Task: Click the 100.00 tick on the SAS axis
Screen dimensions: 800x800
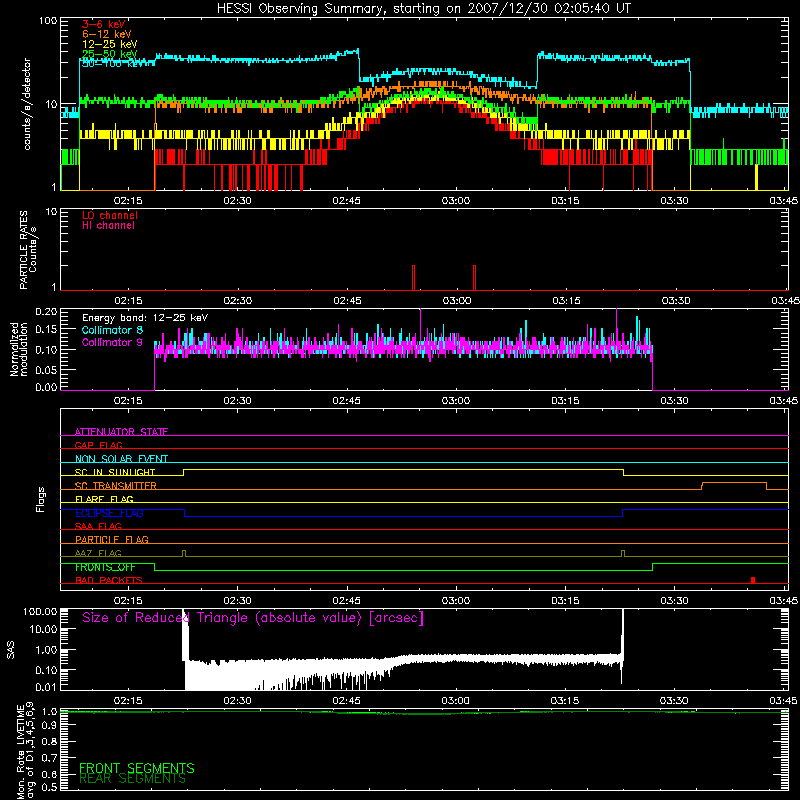Action: click(x=40, y=611)
